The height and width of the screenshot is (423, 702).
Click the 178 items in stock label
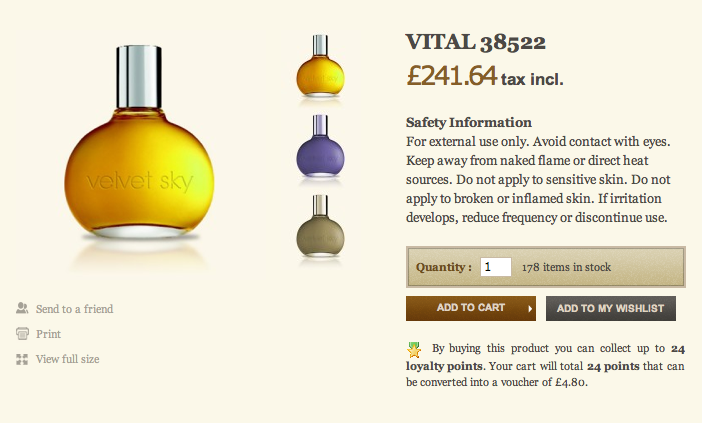566,267
